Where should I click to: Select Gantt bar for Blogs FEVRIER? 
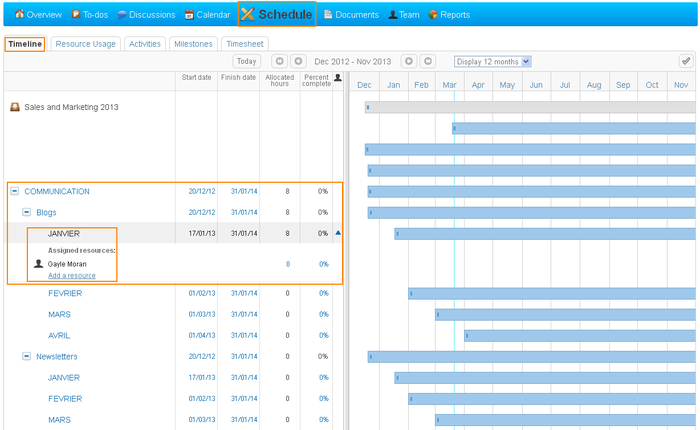click(x=552, y=293)
